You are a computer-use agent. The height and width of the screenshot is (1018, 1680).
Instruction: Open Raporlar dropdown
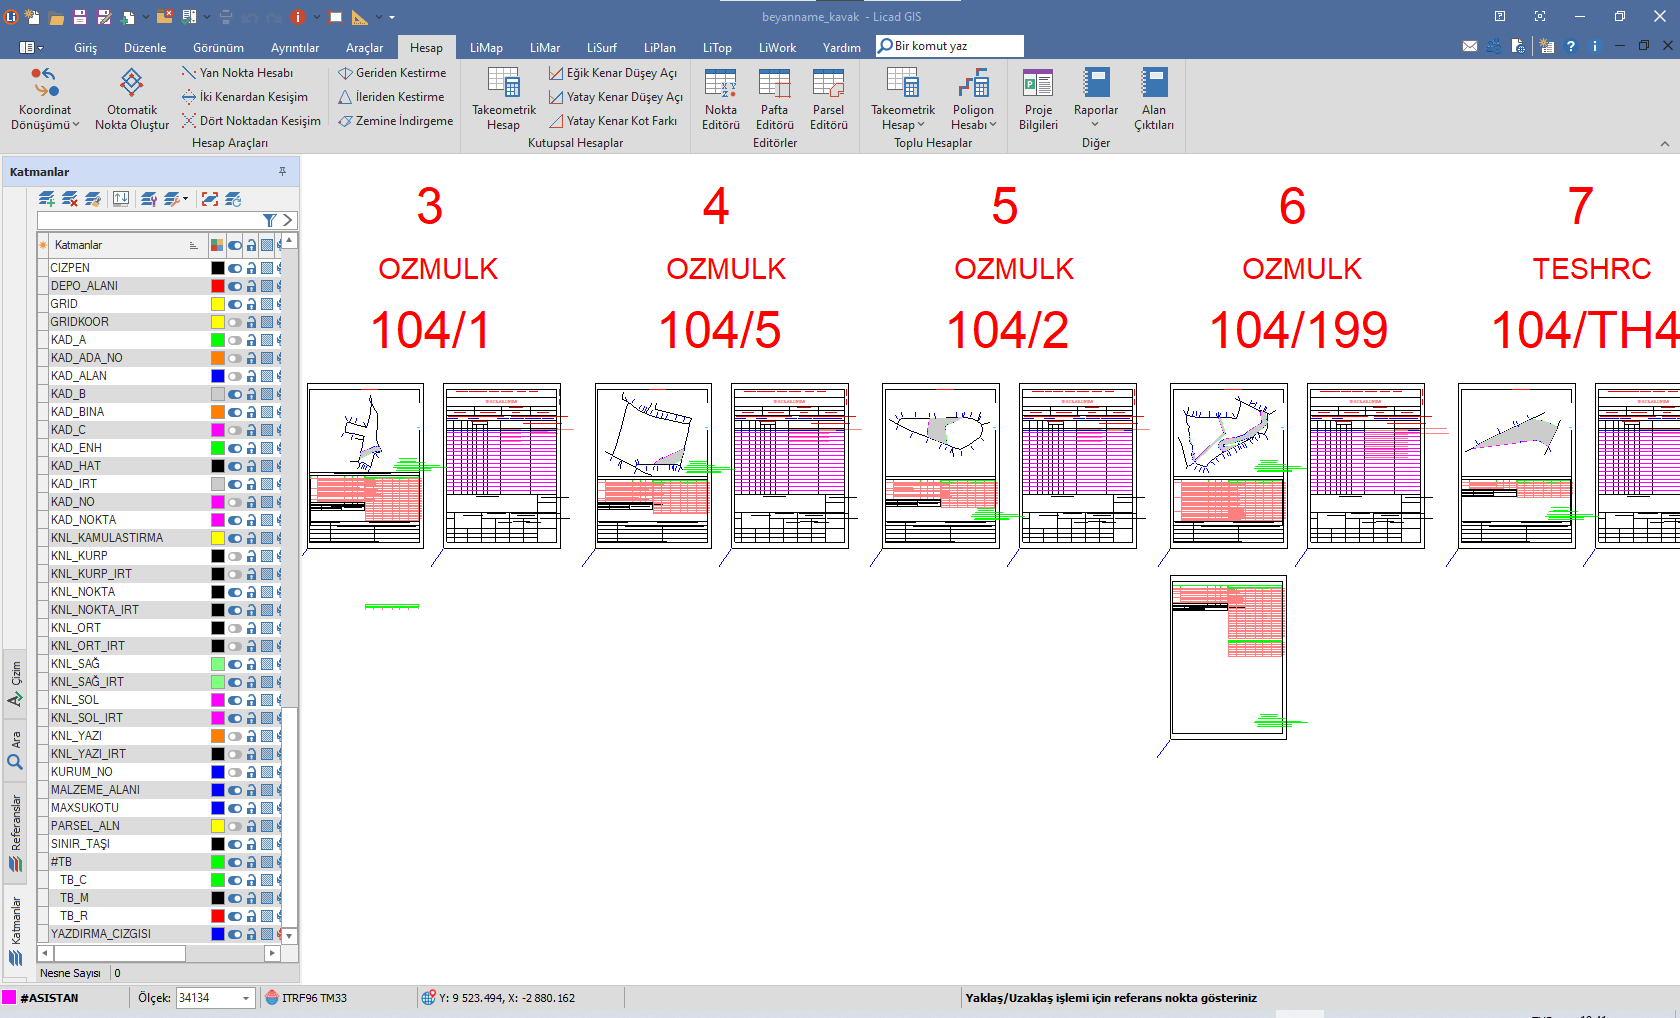click(1096, 98)
